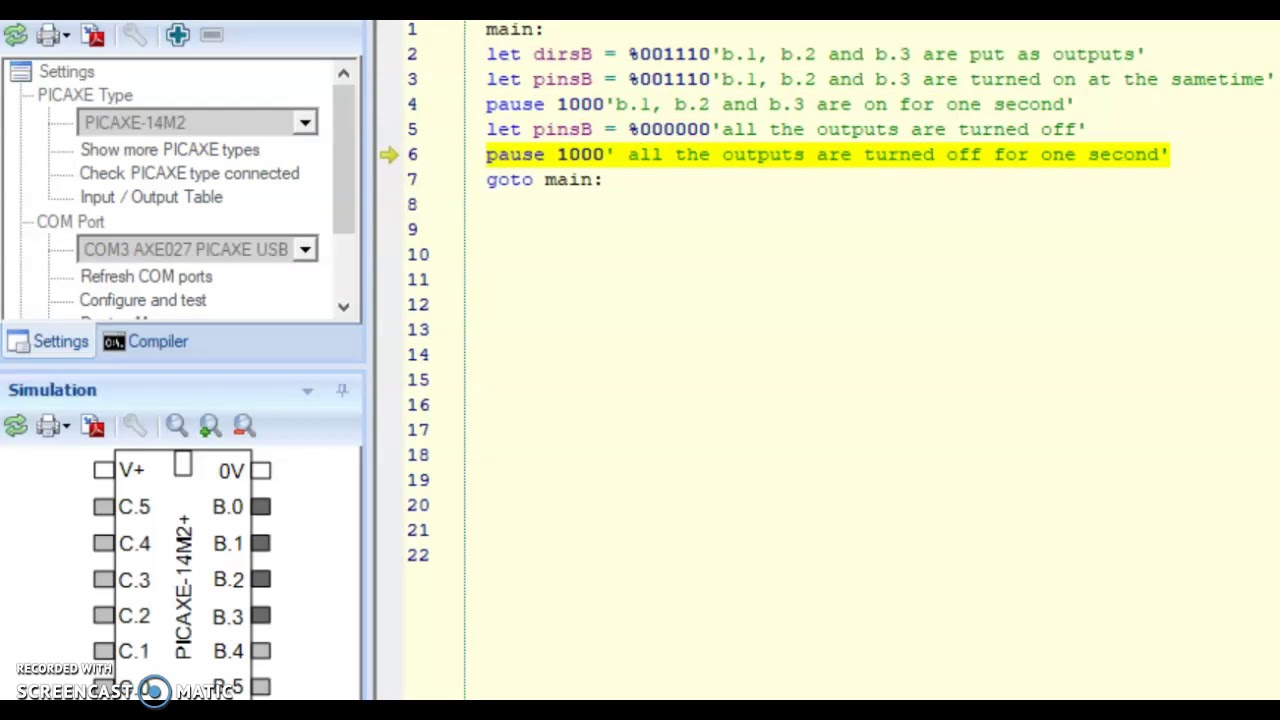Toggle pin B.2 on simulated chip

point(261,579)
